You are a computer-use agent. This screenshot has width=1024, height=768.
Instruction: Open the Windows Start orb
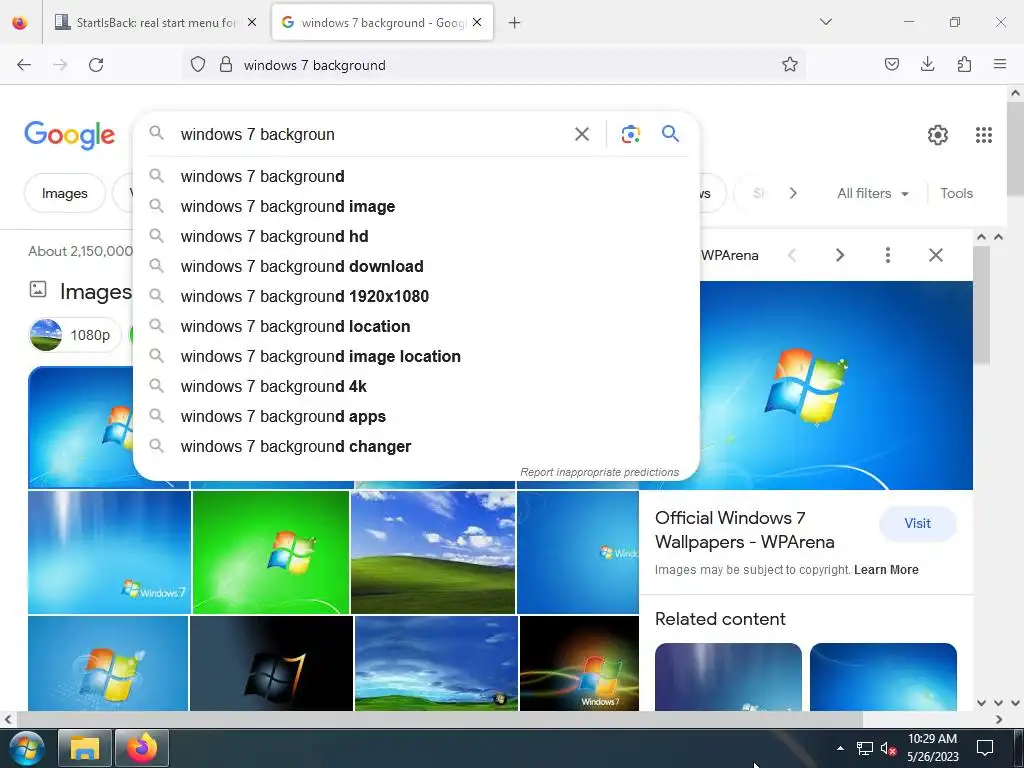(x=27, y=748)
